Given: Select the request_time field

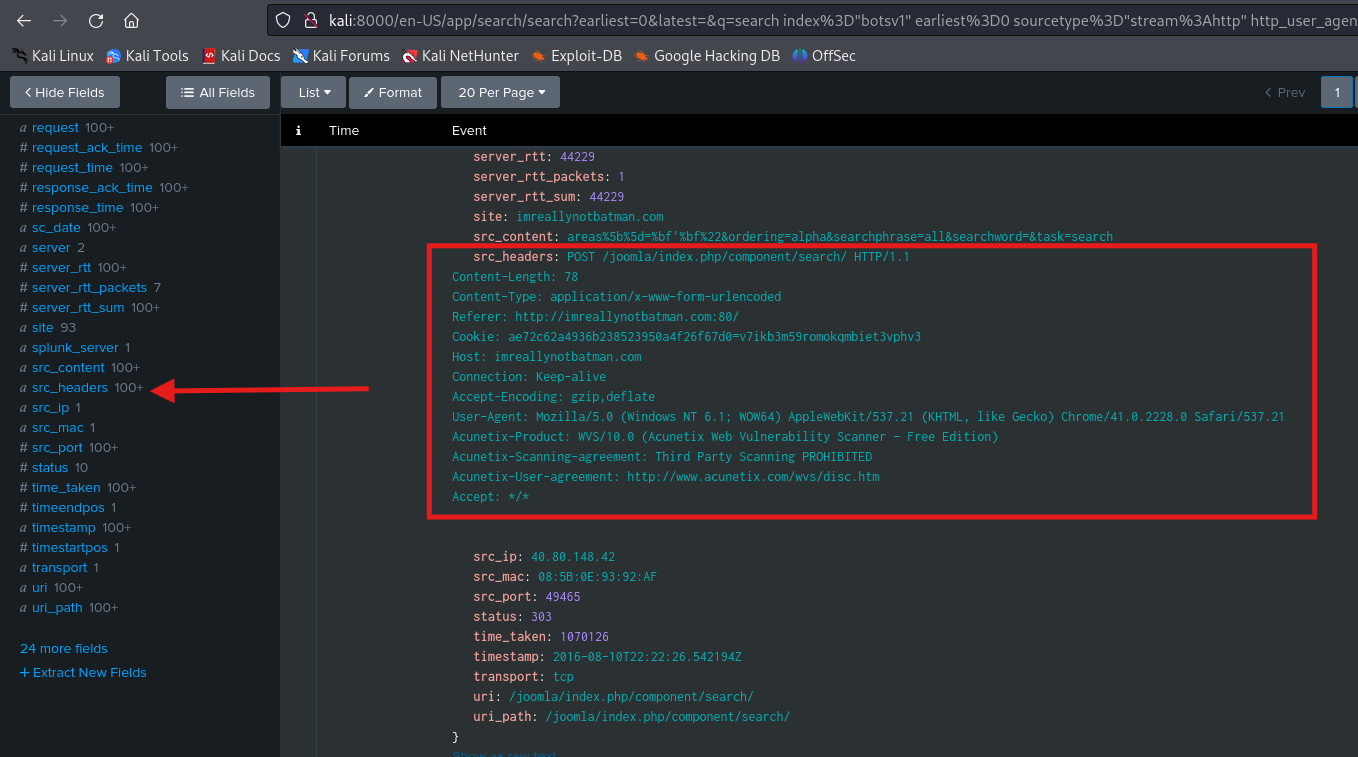Looking at the screenshot, I should [72, 168].
